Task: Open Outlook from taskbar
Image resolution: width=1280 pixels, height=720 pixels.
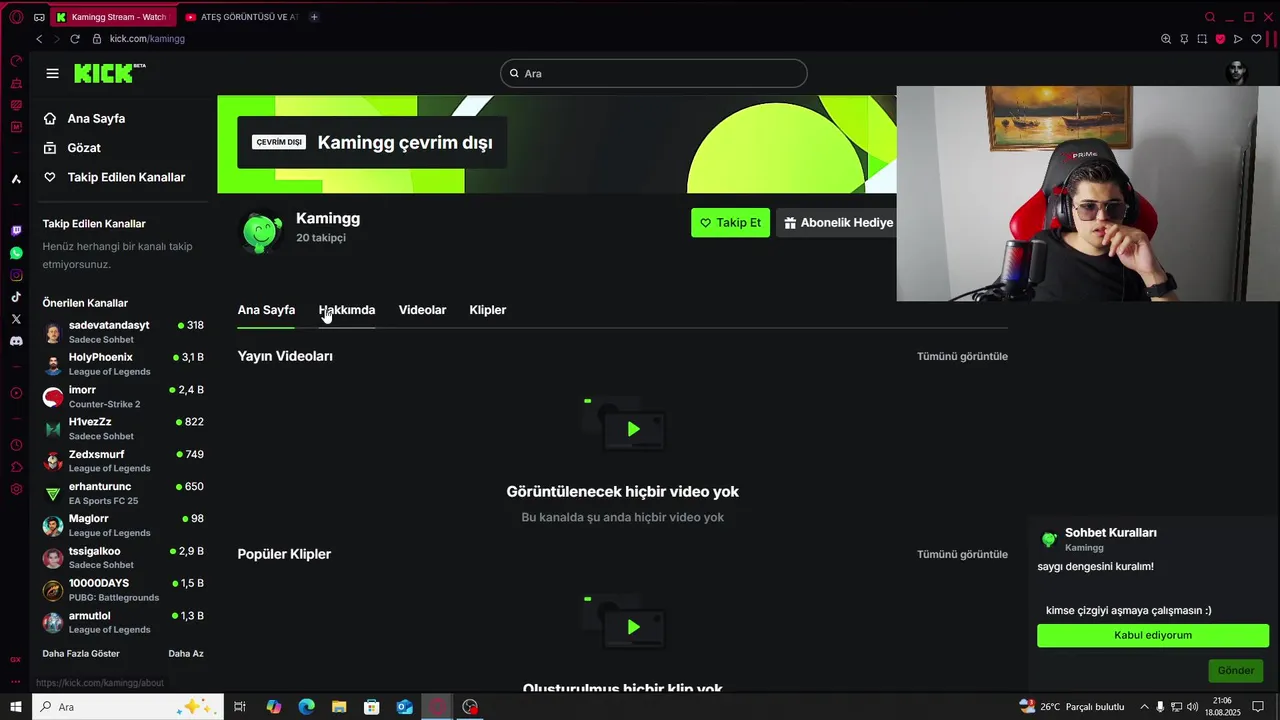Action: [x=404, y=707]
